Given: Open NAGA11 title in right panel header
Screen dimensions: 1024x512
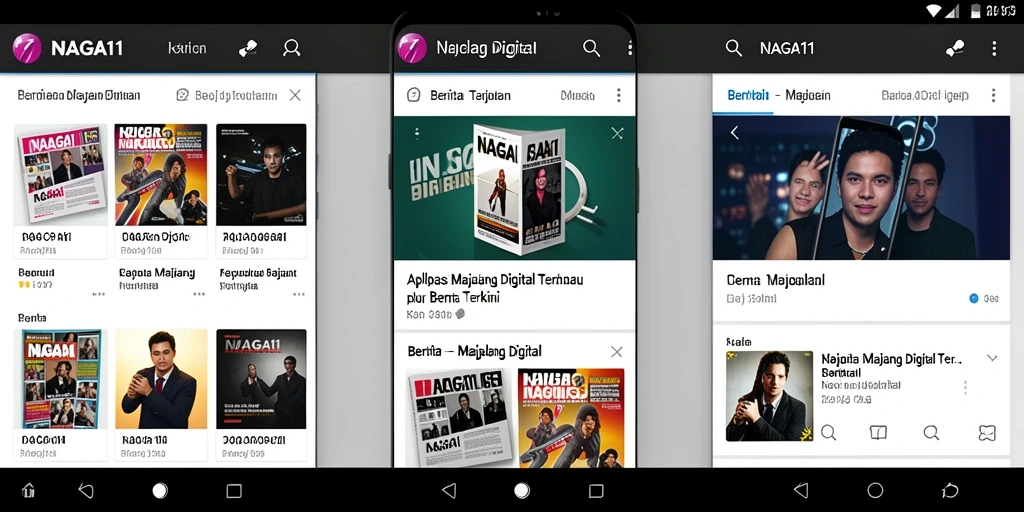Looking at the screenshot, I should click(787, 48).
